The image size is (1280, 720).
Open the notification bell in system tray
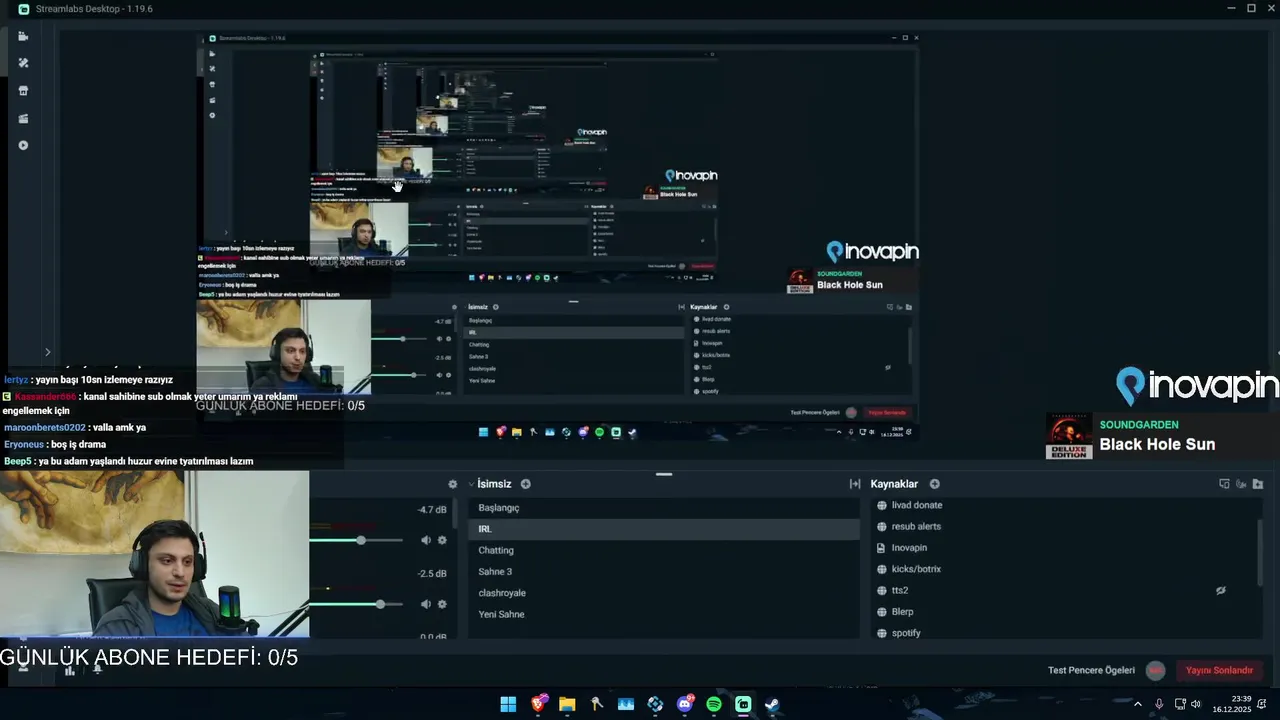click(x=1262, y=704)
